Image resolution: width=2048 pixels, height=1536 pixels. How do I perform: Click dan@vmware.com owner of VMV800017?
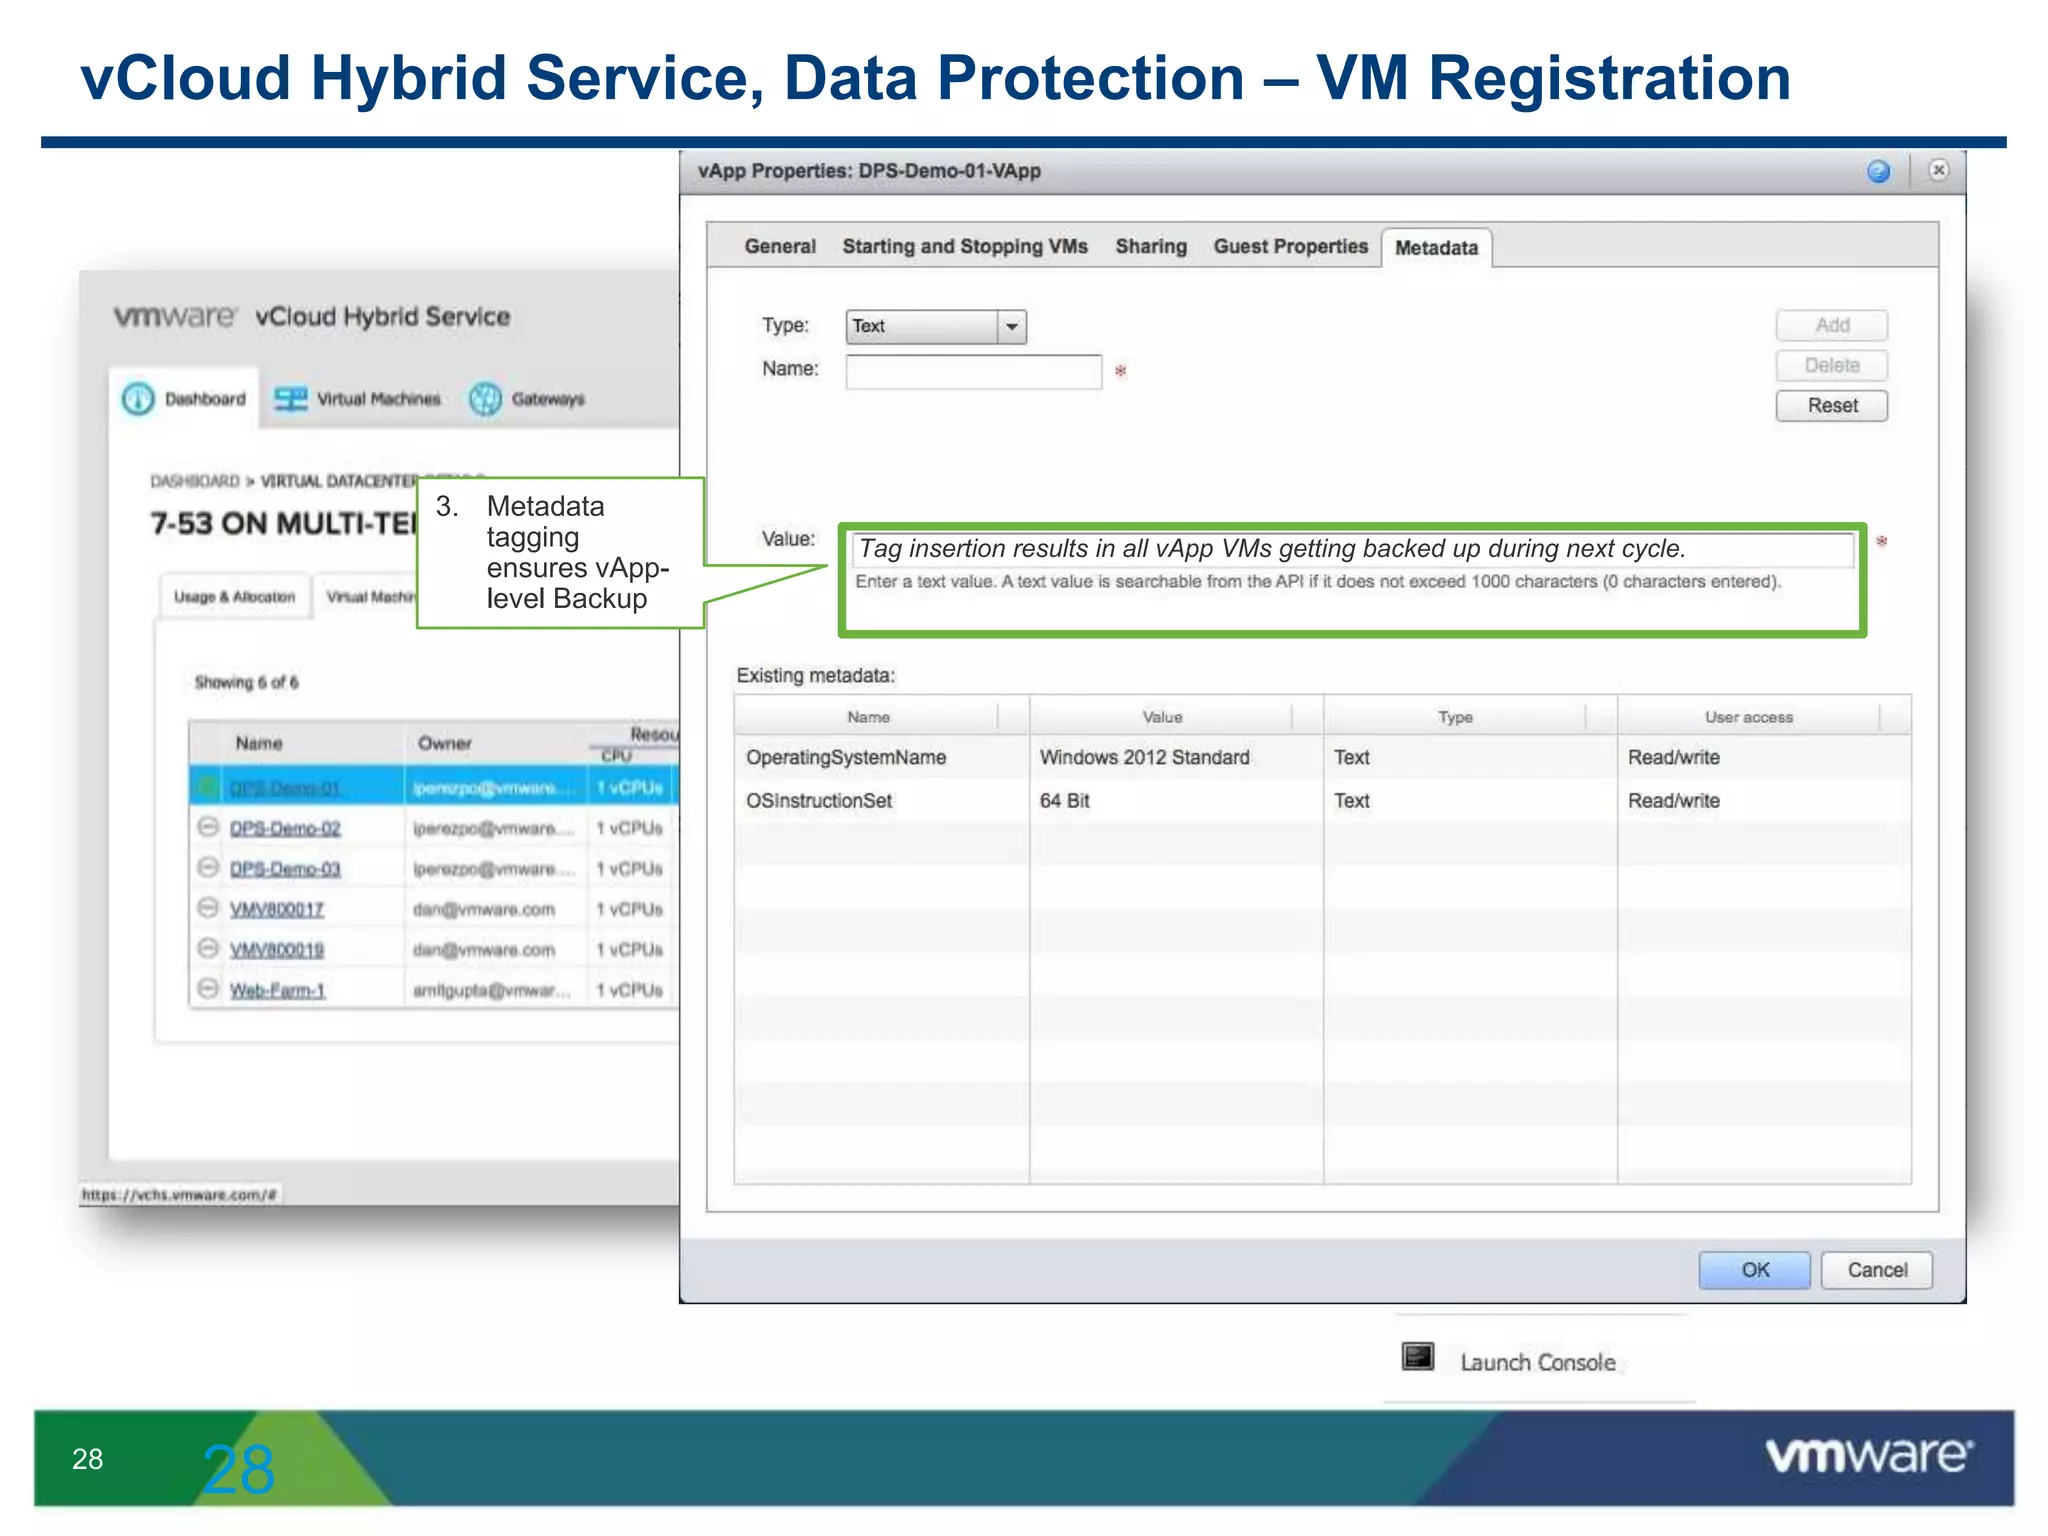[484, 909]
